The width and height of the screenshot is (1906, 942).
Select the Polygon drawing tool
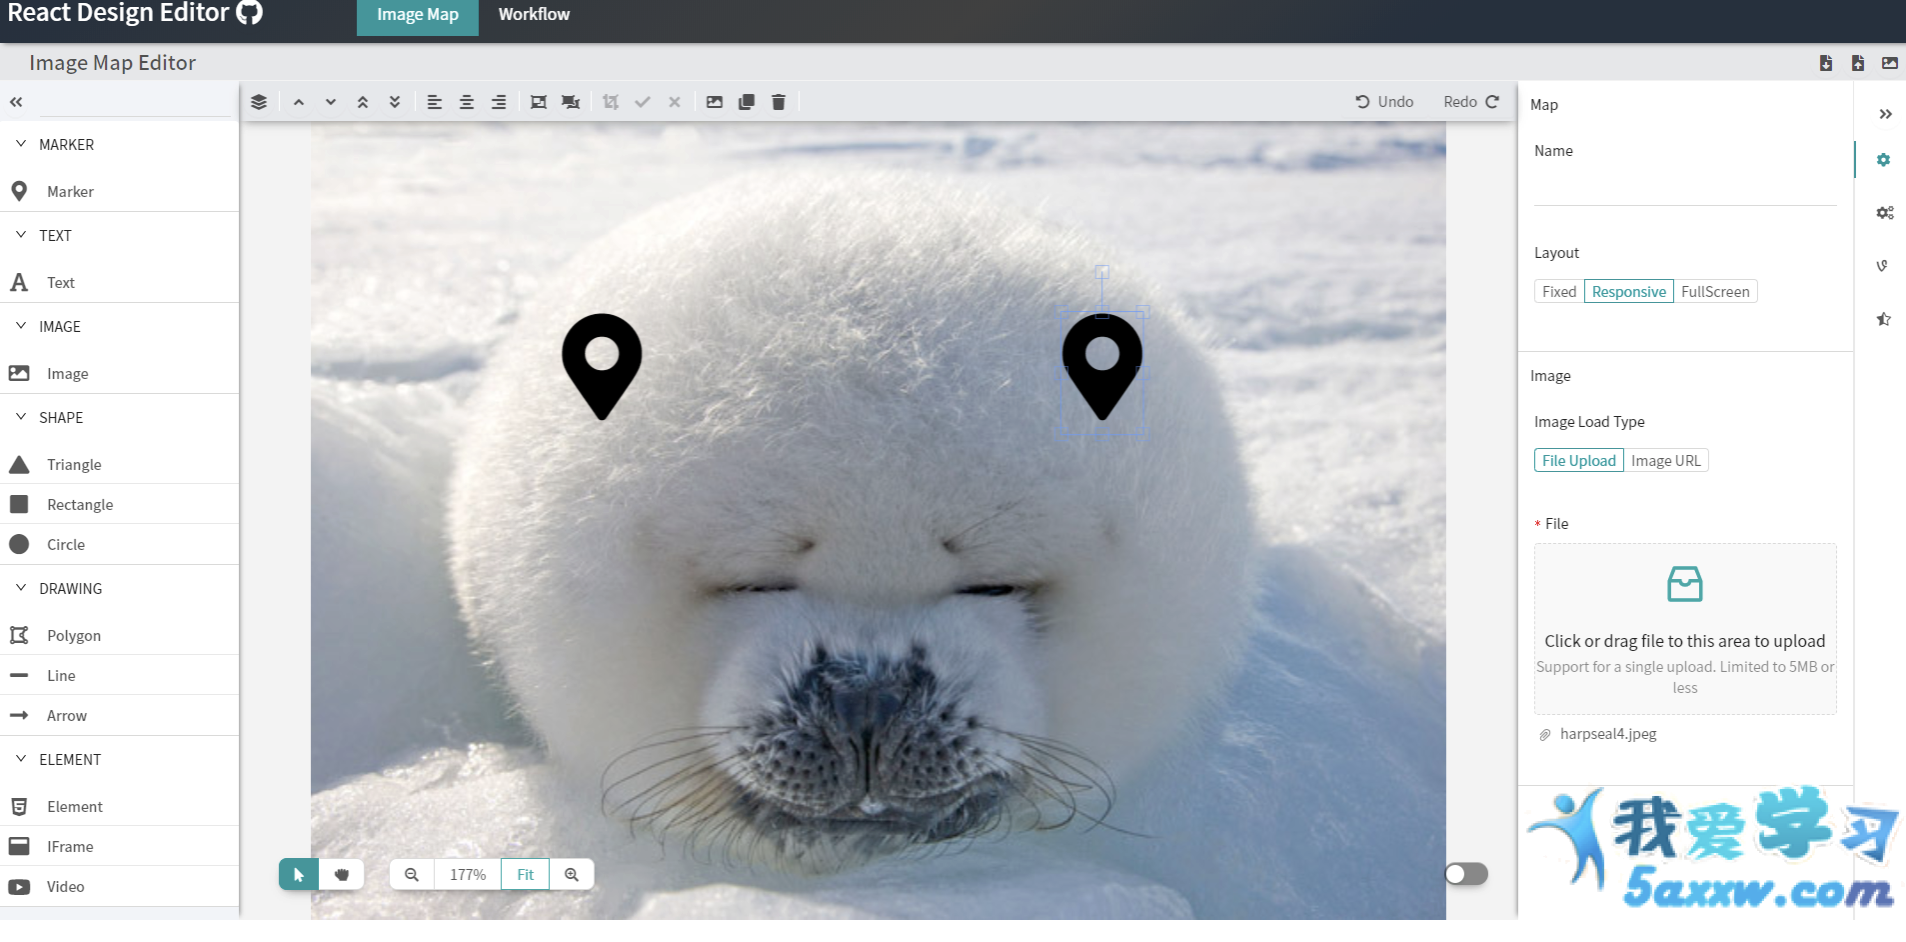[119, 635]
